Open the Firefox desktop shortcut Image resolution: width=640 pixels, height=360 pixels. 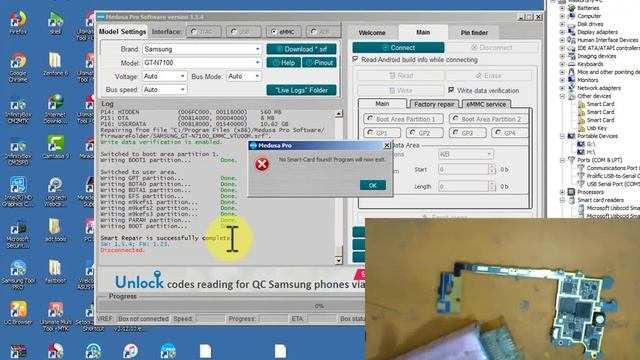[18, 22]
